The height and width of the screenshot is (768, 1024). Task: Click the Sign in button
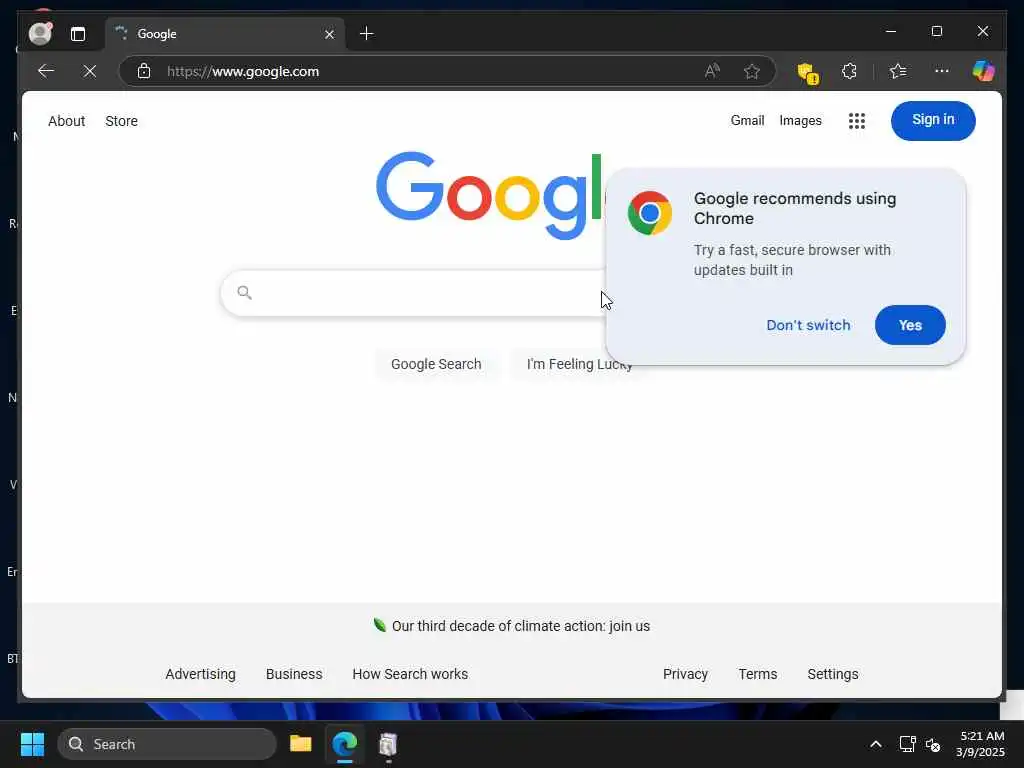pos(933,120)
